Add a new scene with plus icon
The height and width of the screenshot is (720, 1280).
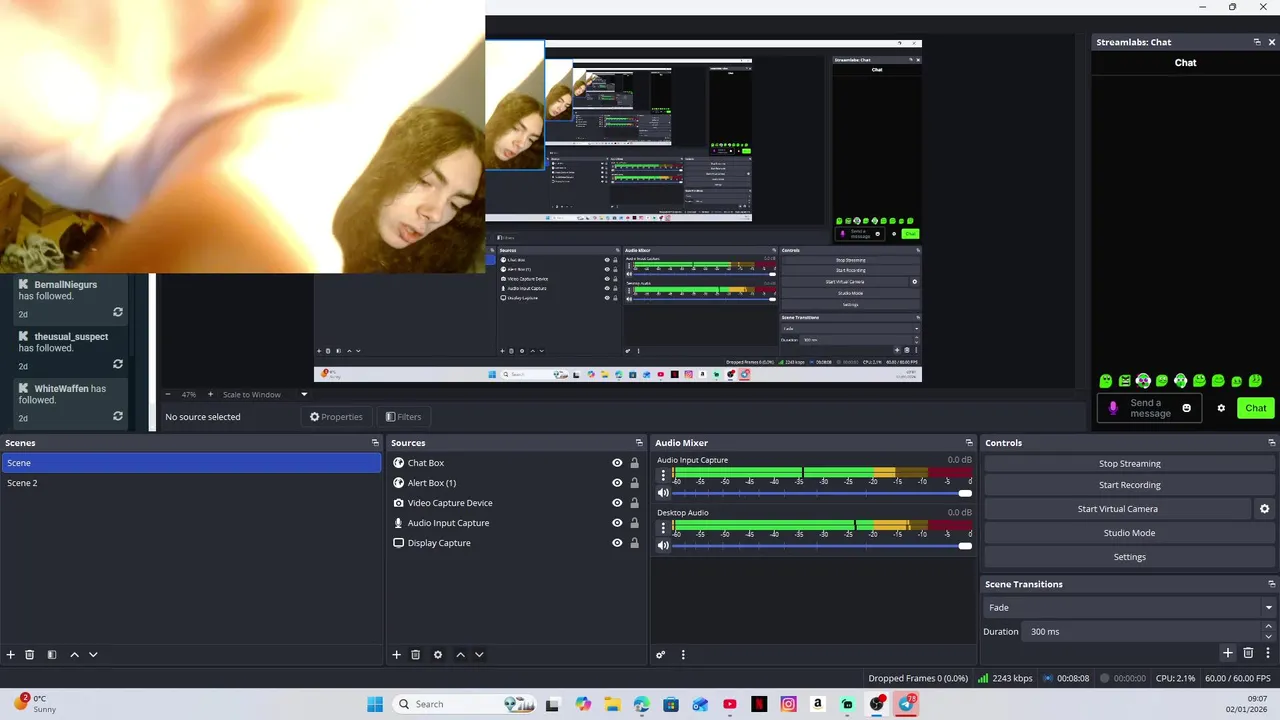tap(11, 655)
